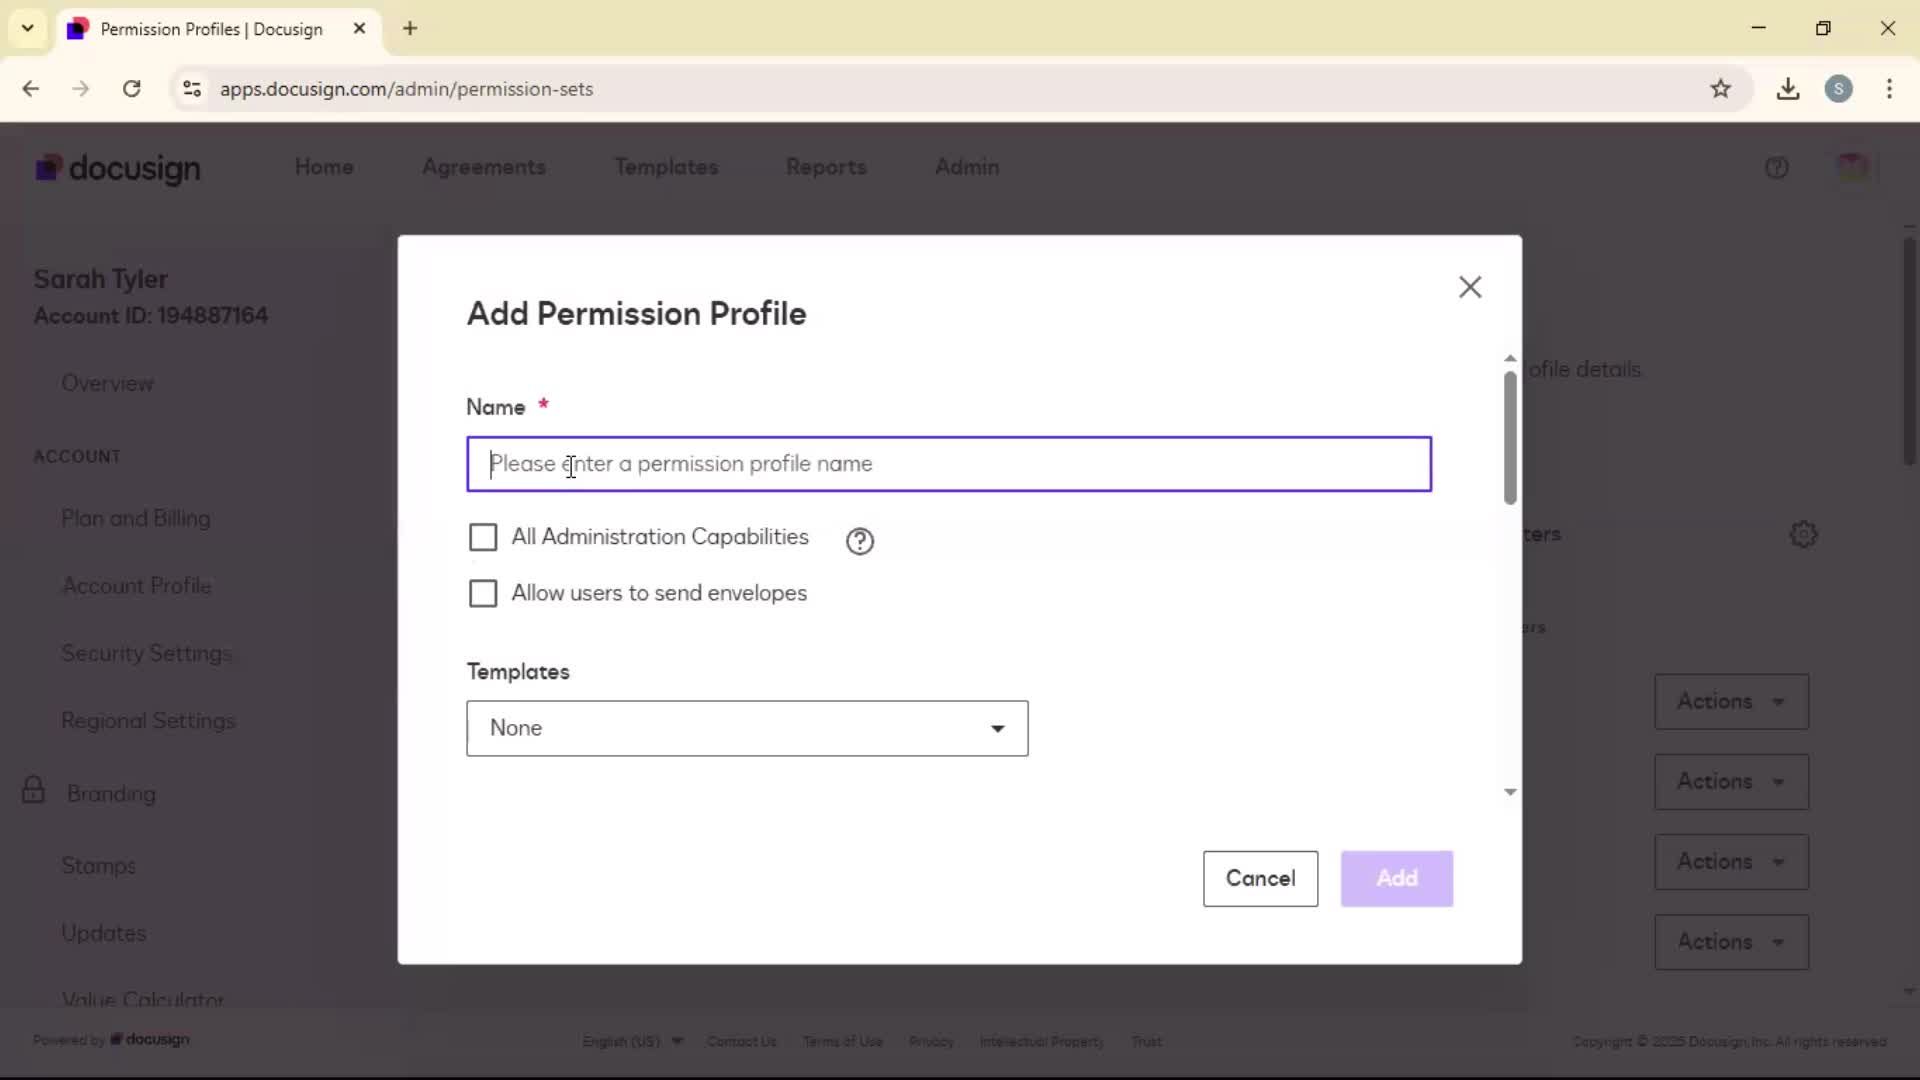Click help icon beside All Administration Capabilities
This screenshot has height=1080, width=1920.
(859, 541)
